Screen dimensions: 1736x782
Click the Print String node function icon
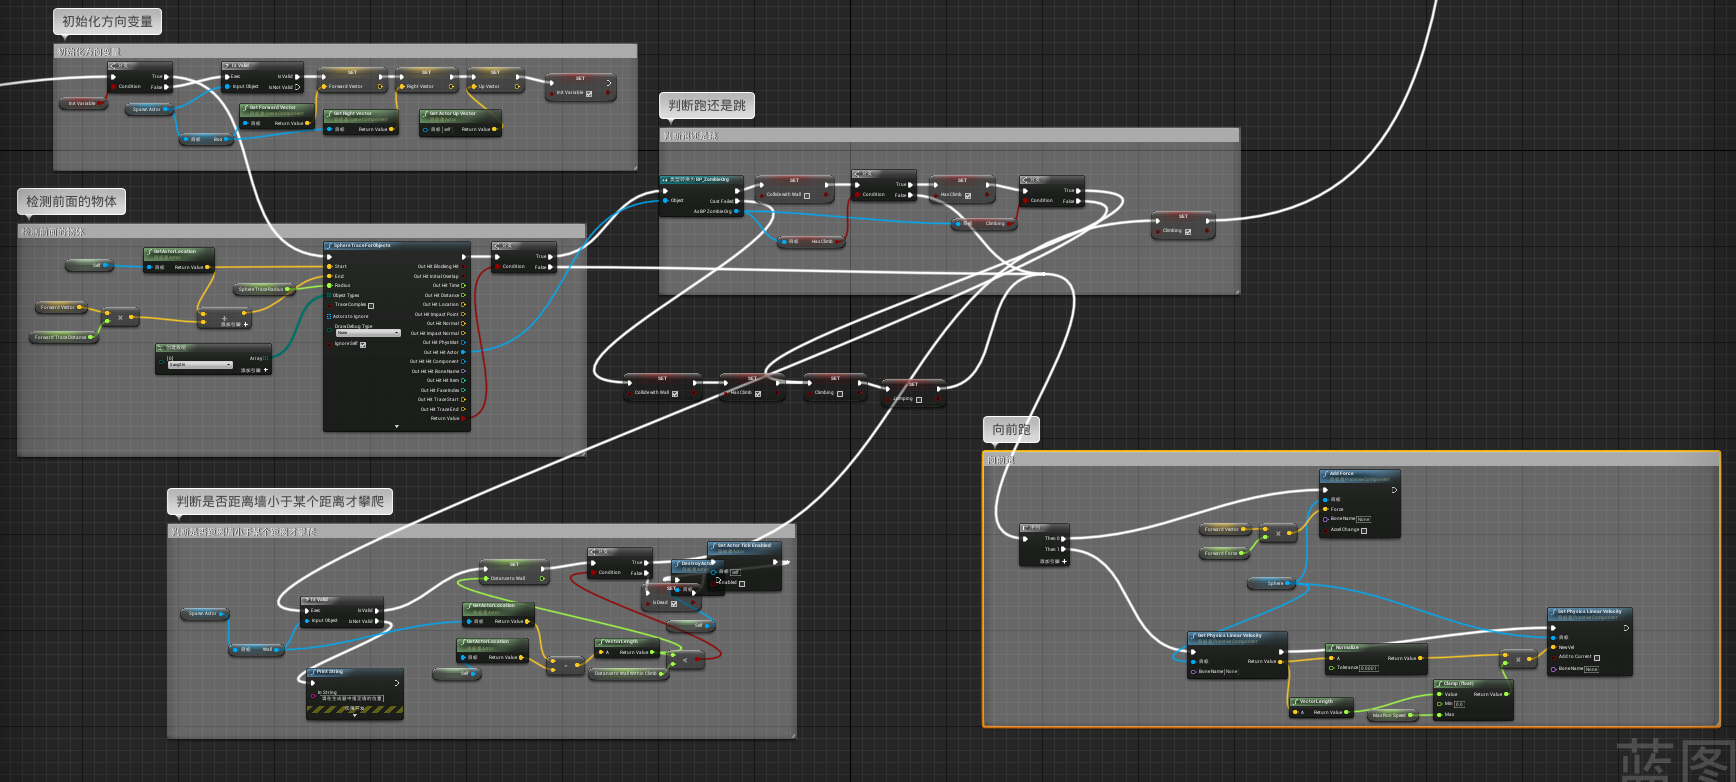click(x=311, y=672)
